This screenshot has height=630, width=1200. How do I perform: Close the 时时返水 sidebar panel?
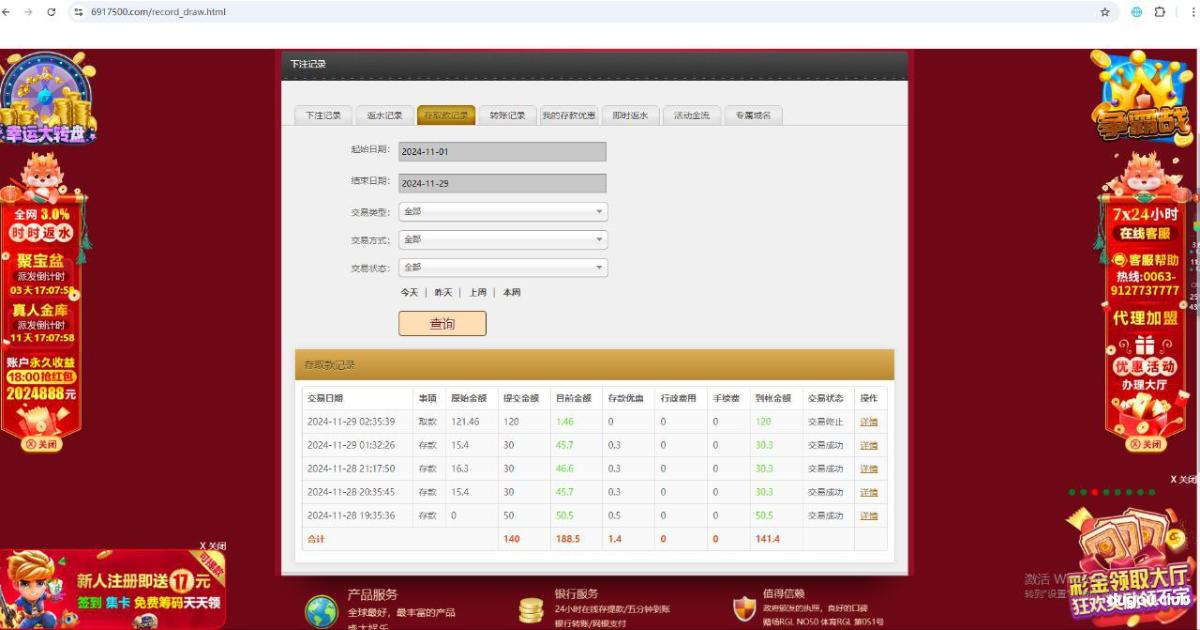40,443
